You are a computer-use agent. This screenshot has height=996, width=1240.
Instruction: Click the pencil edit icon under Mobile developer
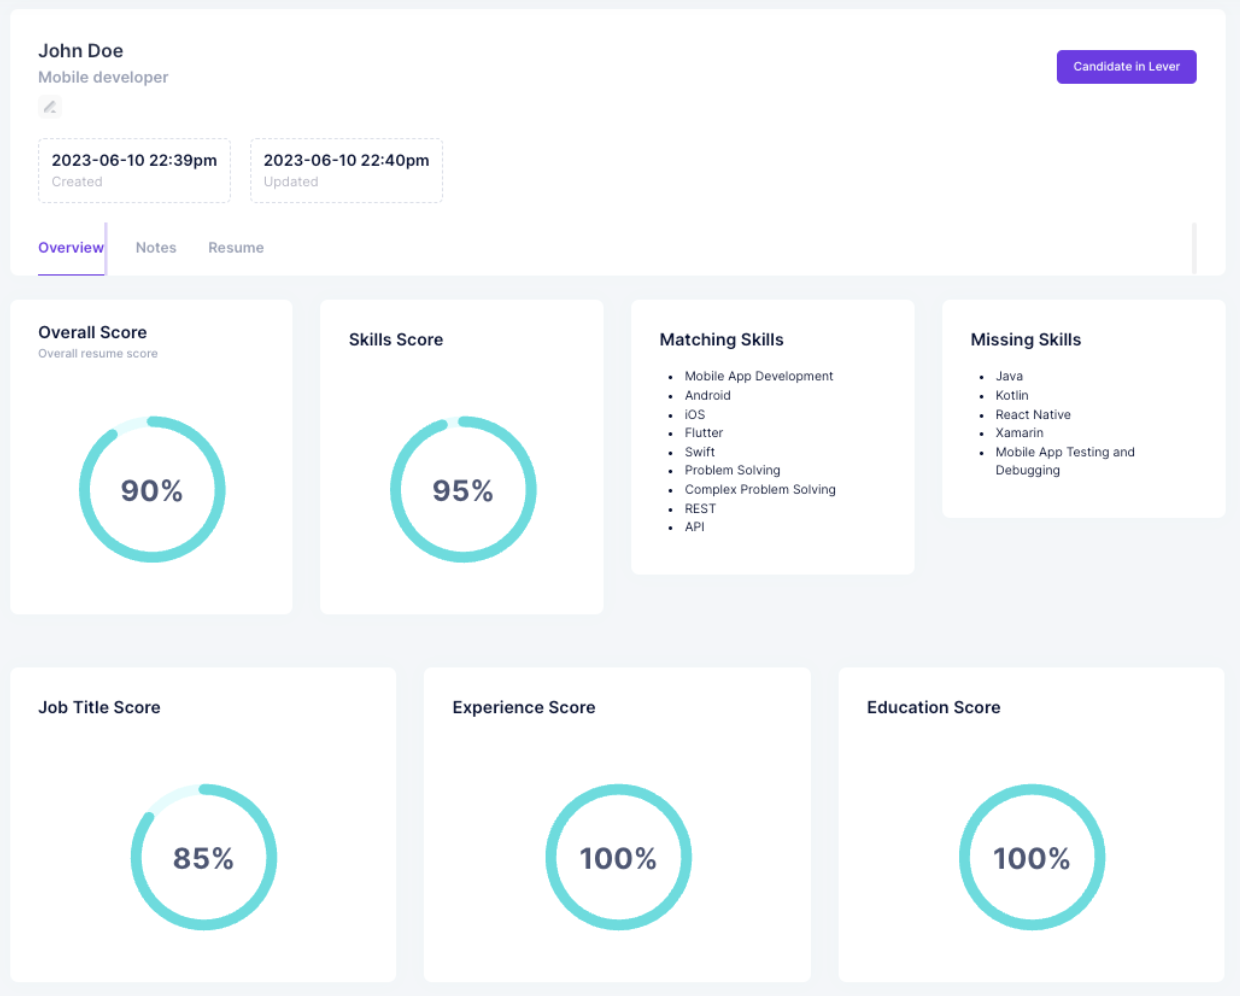(x=50, y=107)
